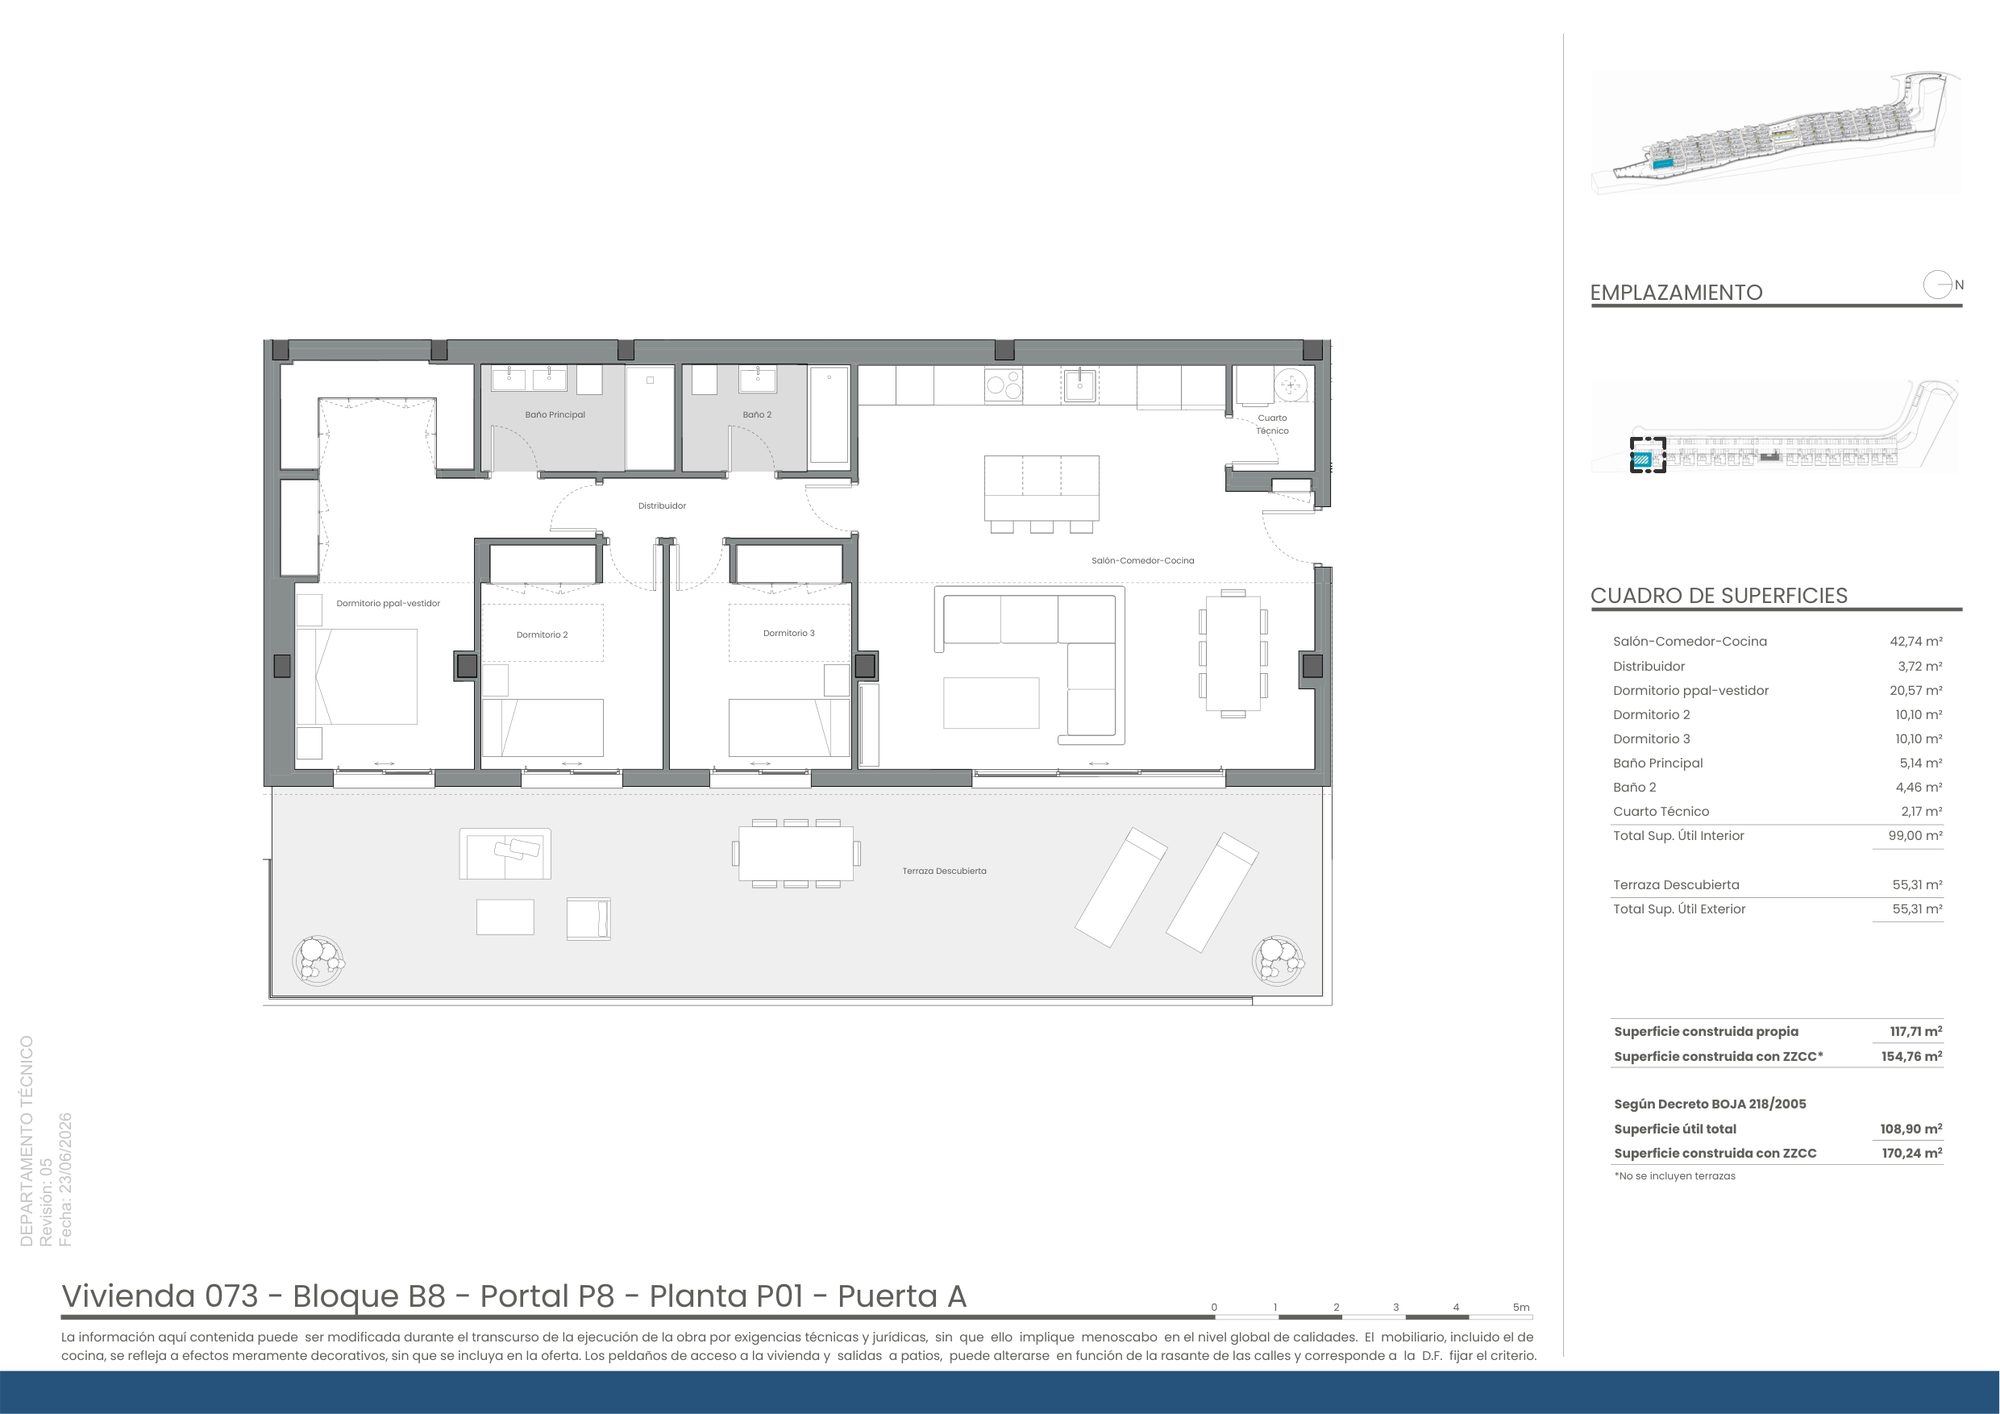Click the 0–5m scale bar

pyautogui.click(x=1372, y=1311)
